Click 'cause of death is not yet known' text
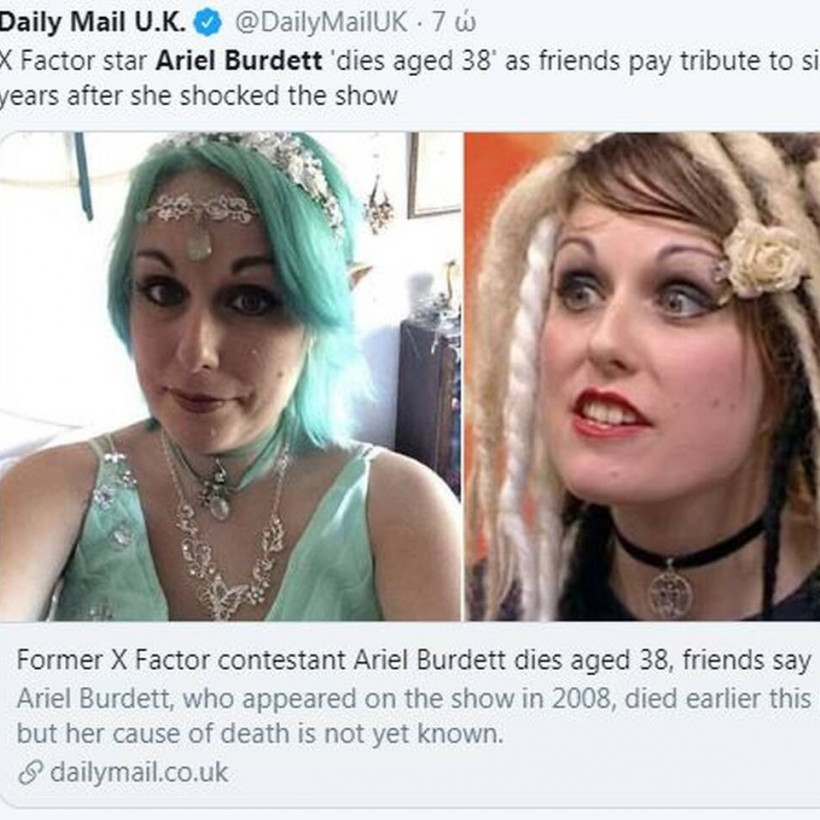The image size is (820, 820). pos(308,734)
